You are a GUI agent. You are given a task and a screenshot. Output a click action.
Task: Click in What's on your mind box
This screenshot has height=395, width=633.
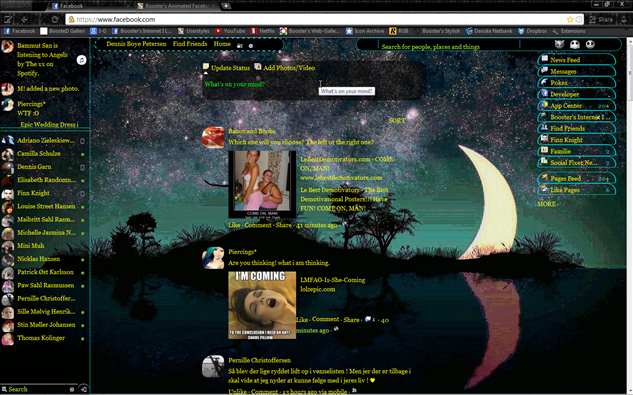point(313,85)
